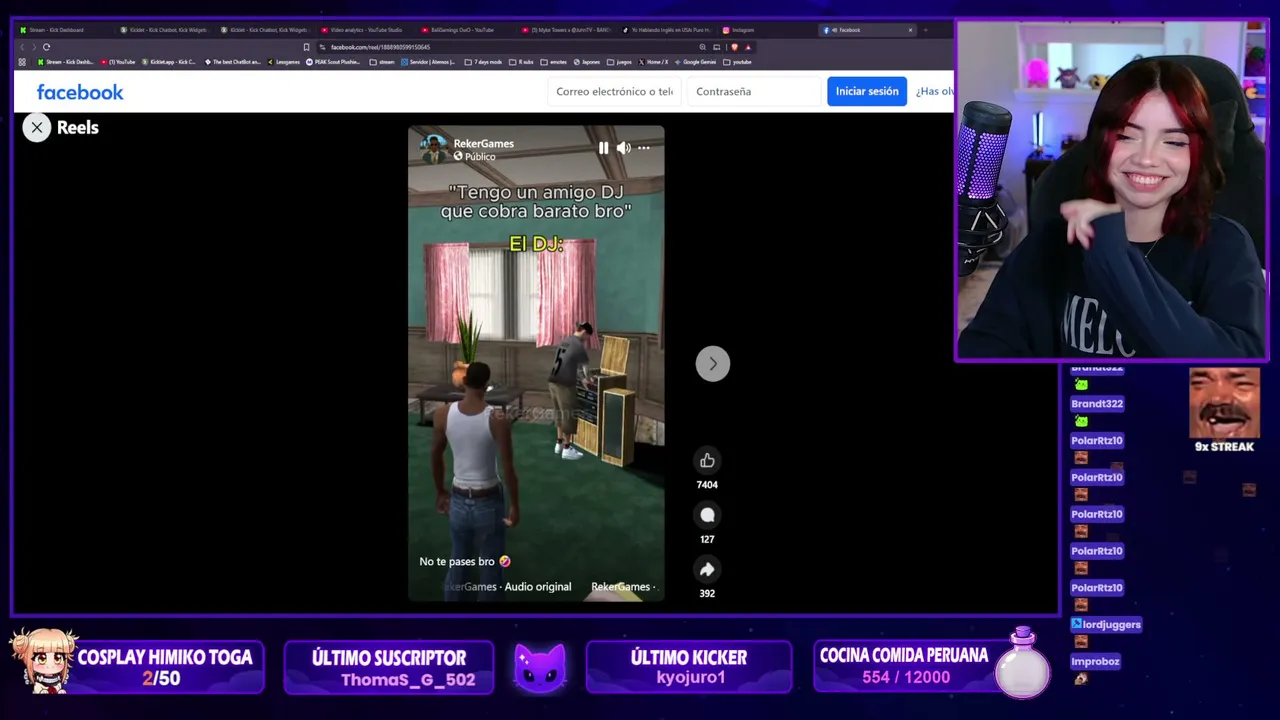Open the Lessgames bookmark
This screenshot has height=720, width=1280.
pos(283,62)
